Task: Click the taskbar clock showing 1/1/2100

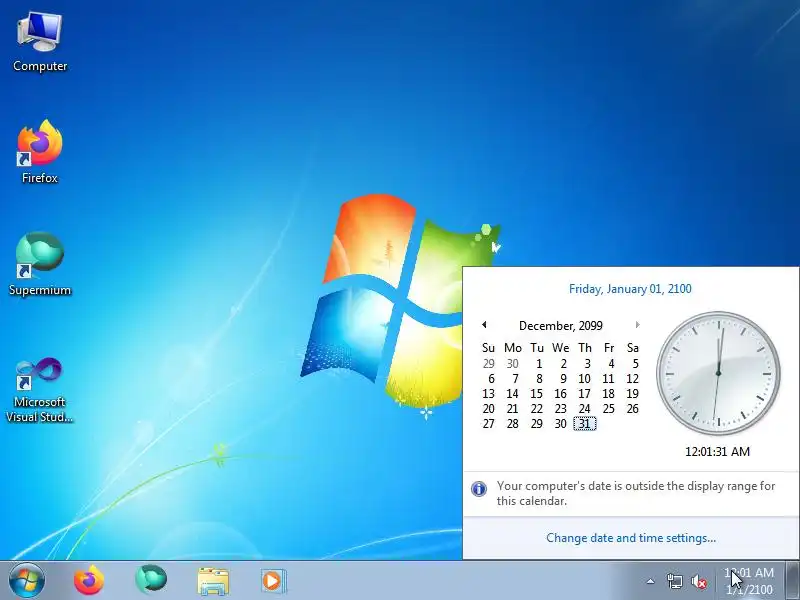Action: pyautogui.click(x=749, y=581)
